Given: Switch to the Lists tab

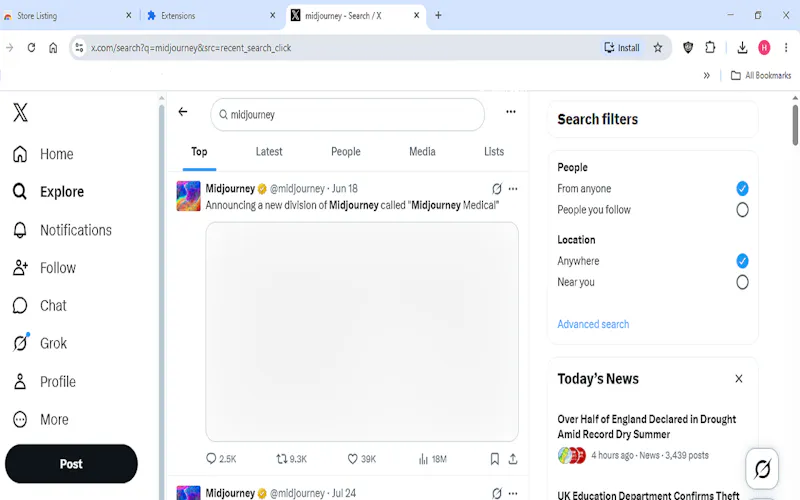Looking at the screenshot, I should tap(494, 152).
